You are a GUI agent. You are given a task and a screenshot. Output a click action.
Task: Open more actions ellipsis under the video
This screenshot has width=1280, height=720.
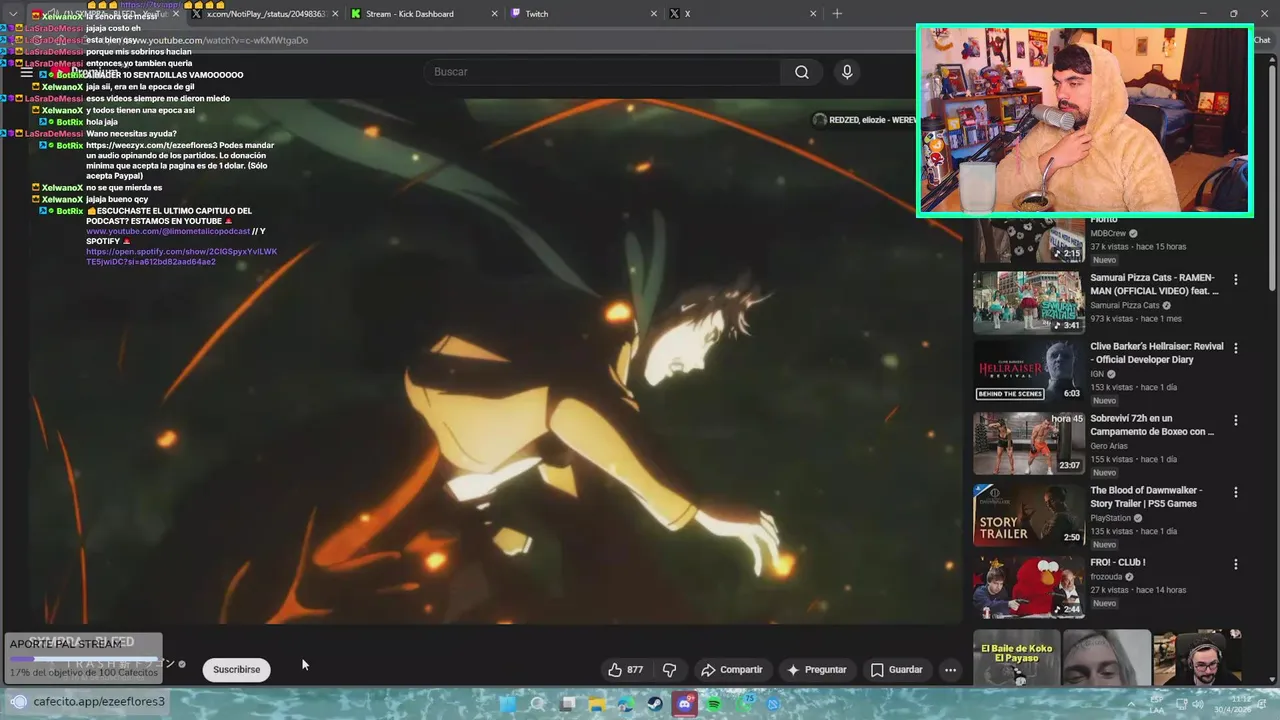[950, 670]
